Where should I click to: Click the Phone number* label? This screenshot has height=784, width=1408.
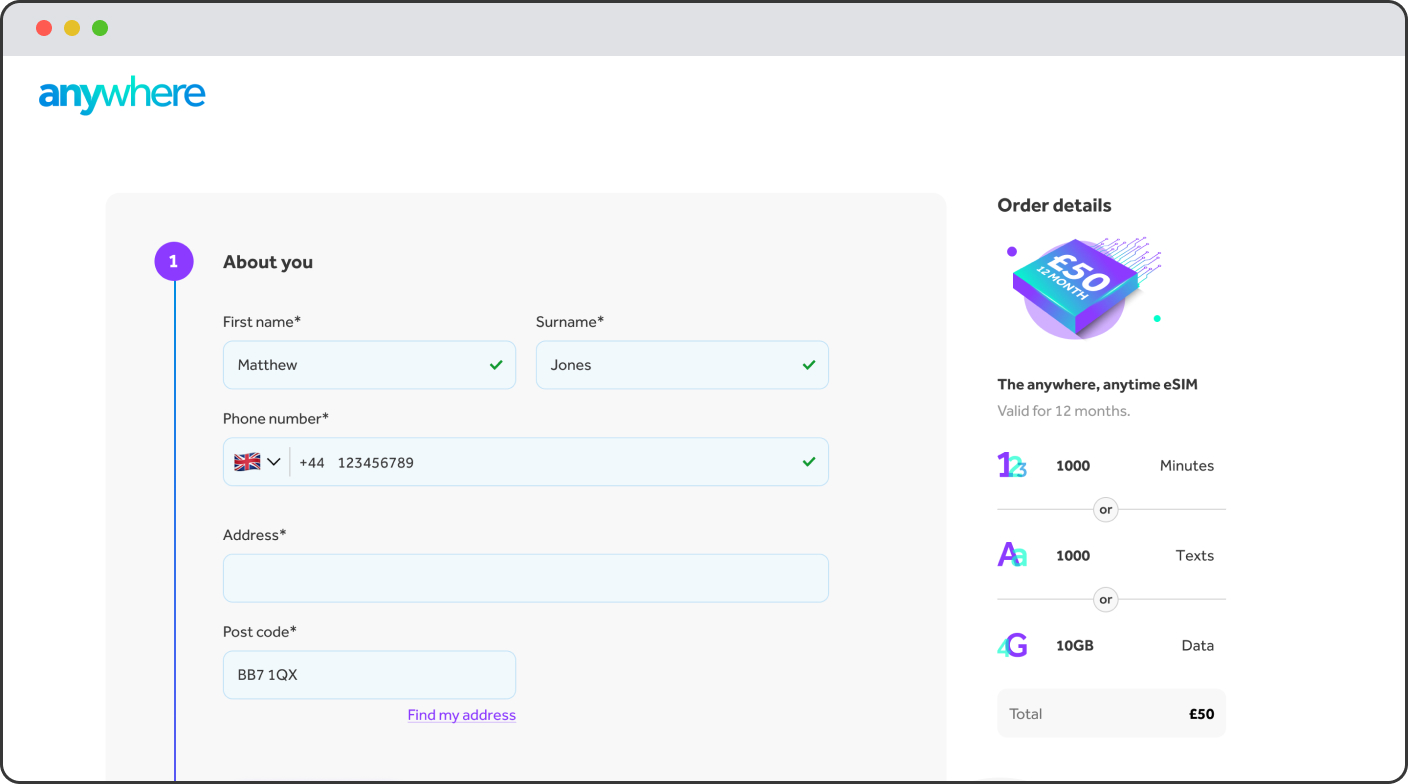click(x=276, y=419)
